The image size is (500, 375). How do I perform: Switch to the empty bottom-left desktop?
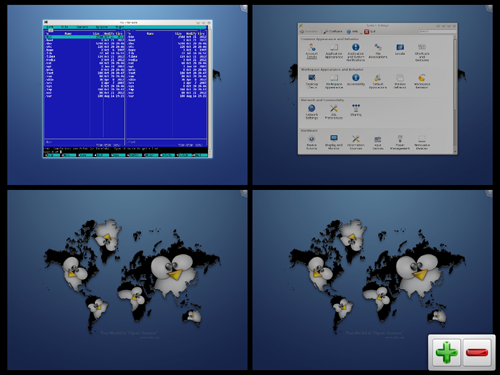(127, 280)
